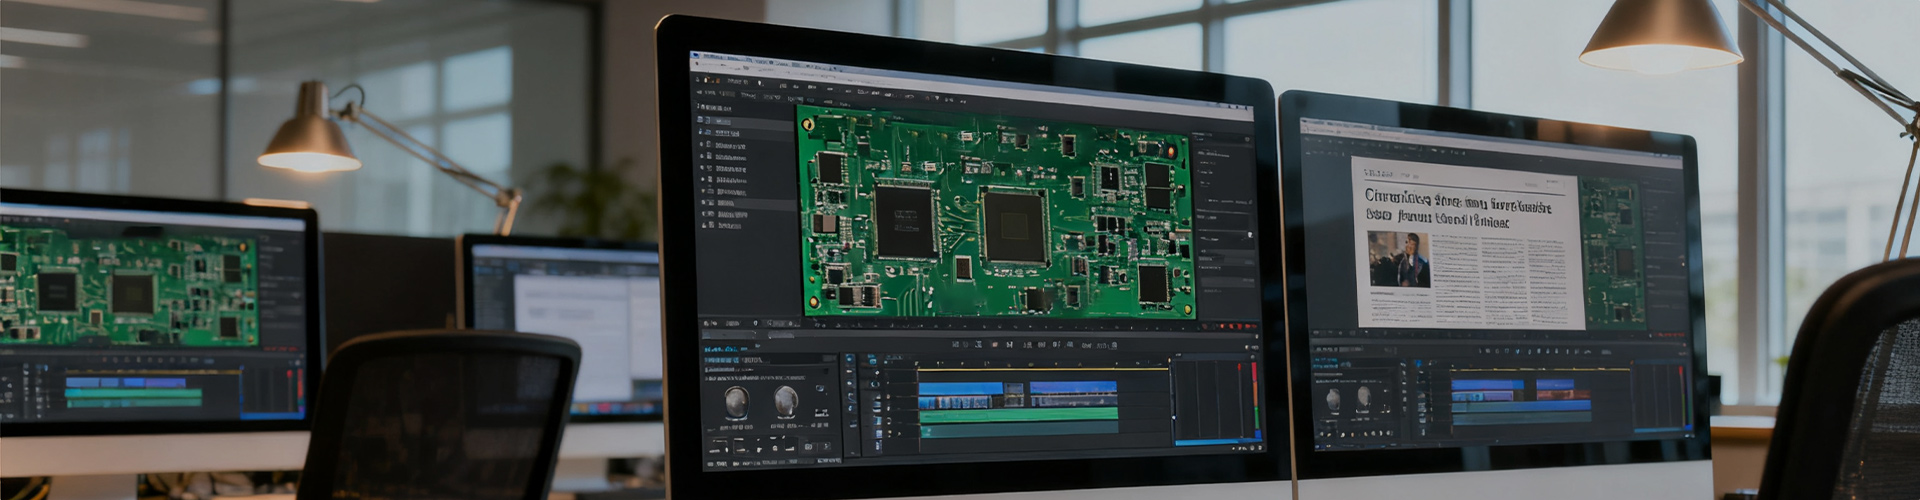Select the bright green audio clip on the center timeline
The width and height of the screenshot is (1920, 500).
tap(1018, 414)
